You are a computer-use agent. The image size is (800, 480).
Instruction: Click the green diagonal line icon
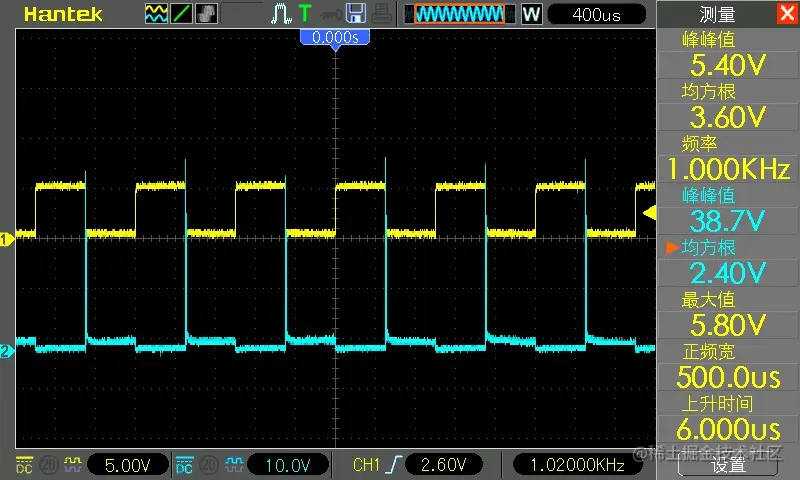181,14
